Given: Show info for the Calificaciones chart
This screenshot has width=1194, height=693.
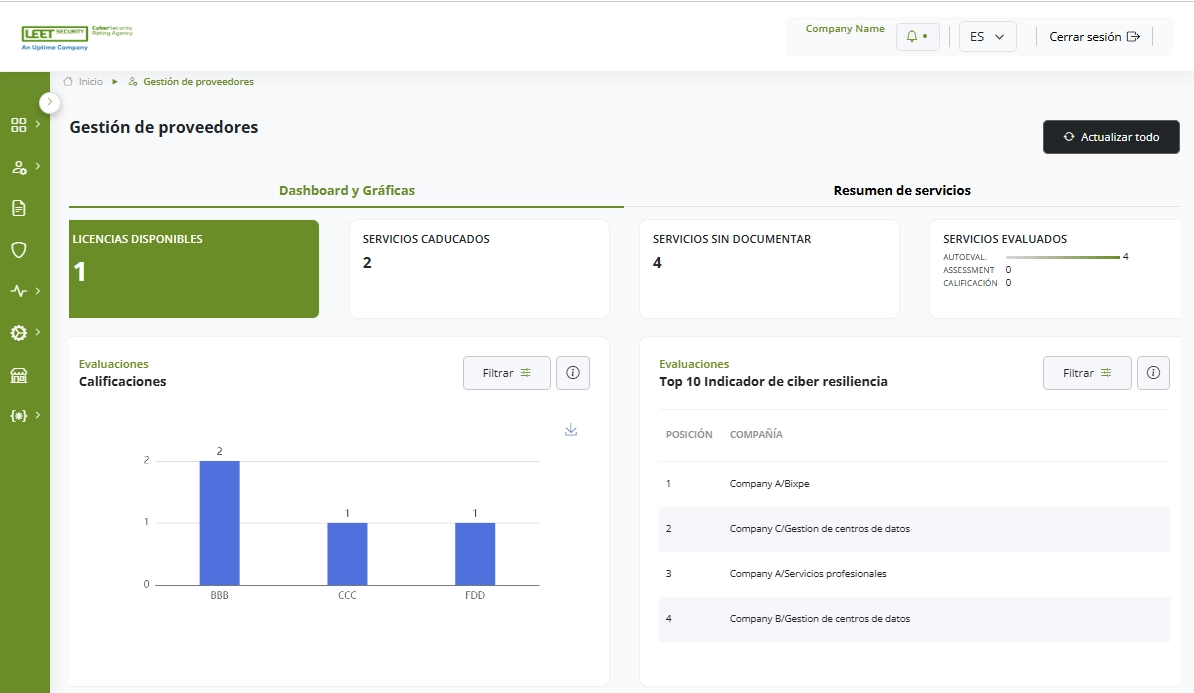Looking at the screenshot, I should (573, 373).
